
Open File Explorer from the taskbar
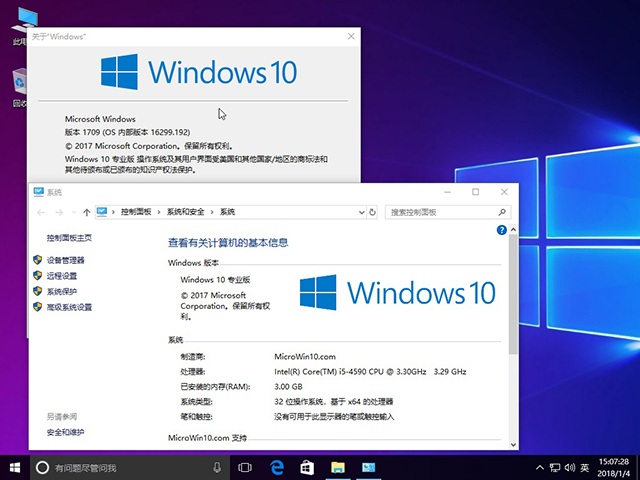pyautogui.click(x=338, y=468)
